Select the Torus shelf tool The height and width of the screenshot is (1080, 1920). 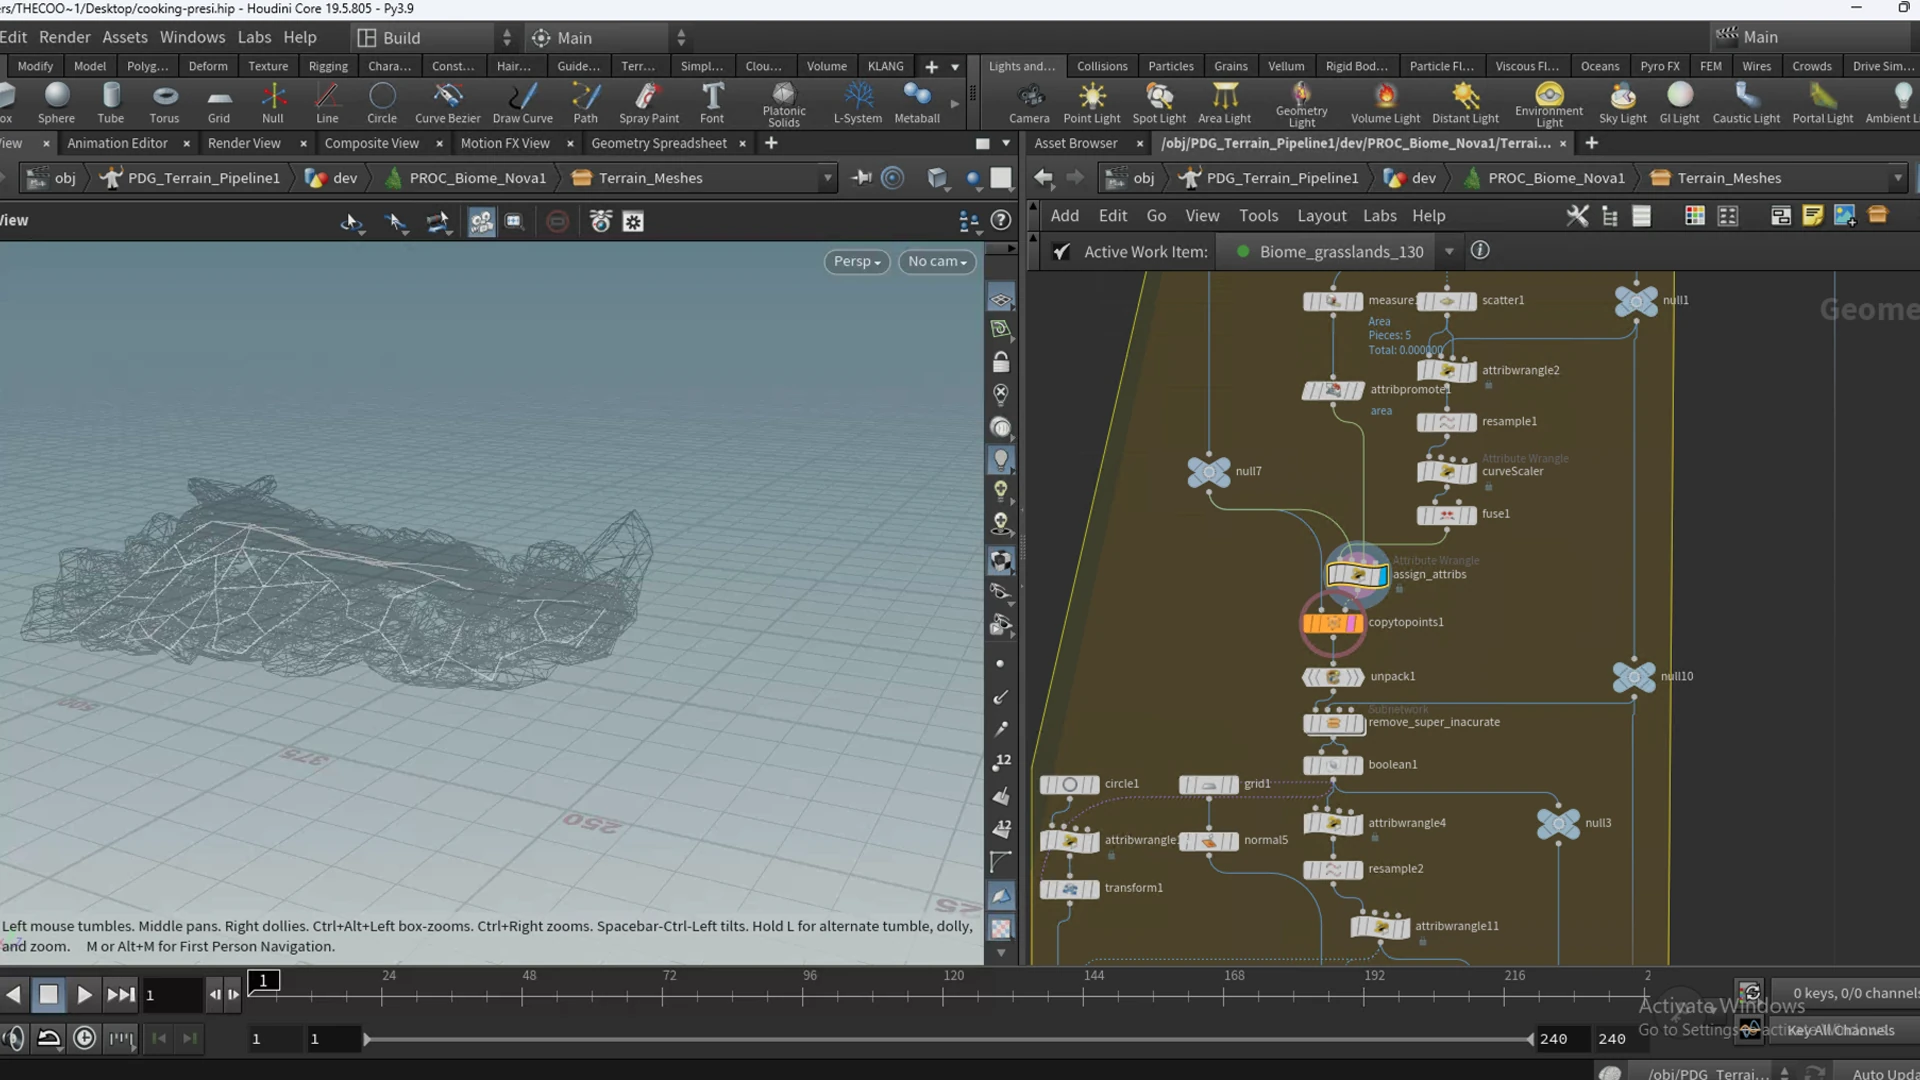click(x=164, y=103)
